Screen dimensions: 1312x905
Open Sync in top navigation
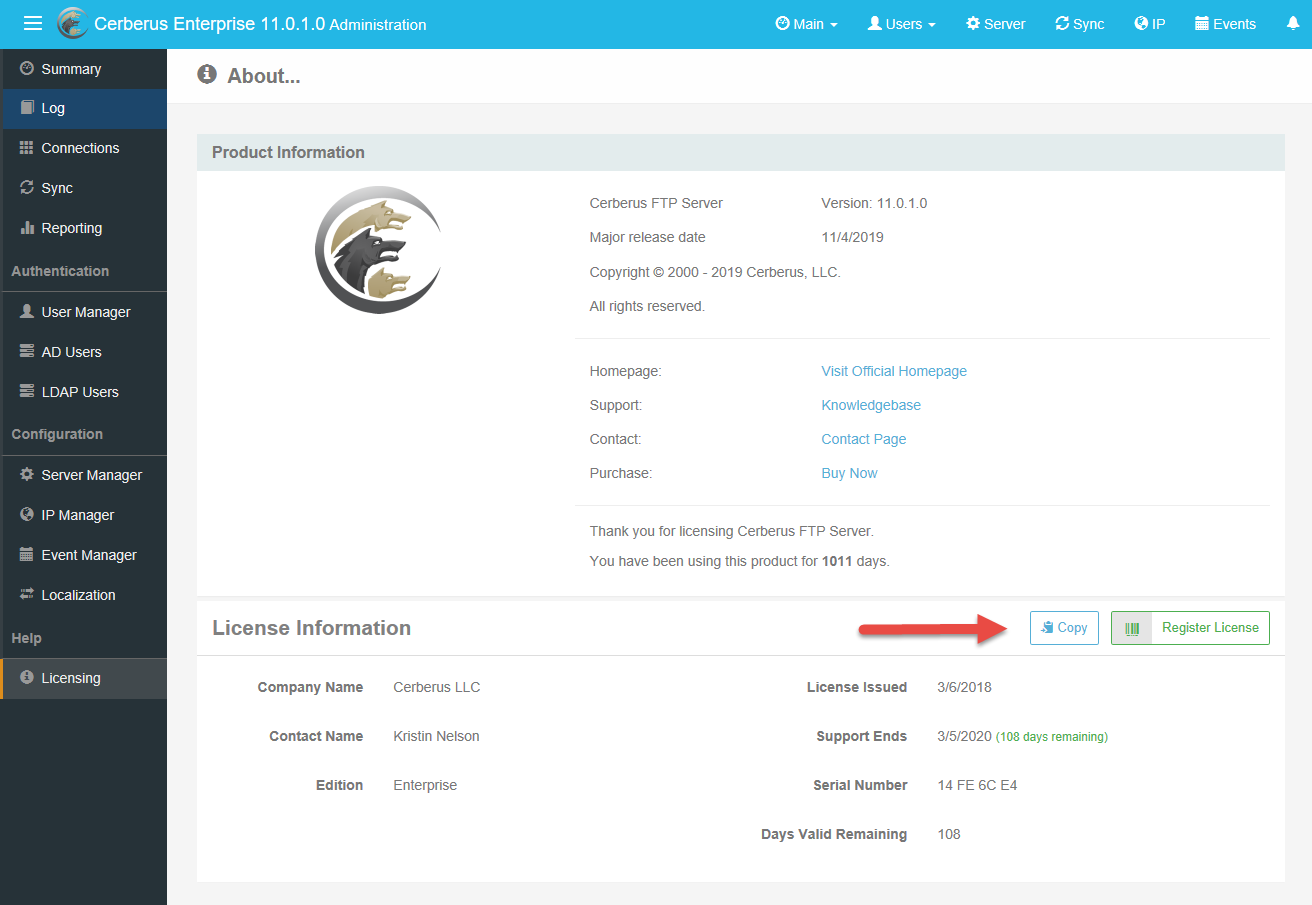tap(1079, 24)
